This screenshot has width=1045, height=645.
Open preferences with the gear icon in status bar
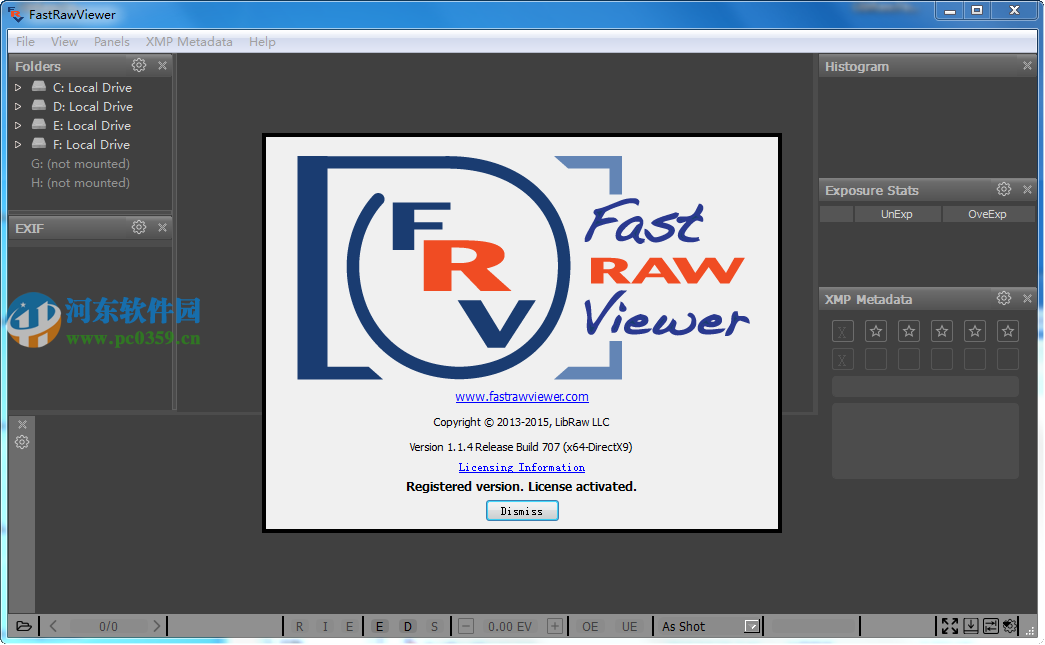[1008, 626]
